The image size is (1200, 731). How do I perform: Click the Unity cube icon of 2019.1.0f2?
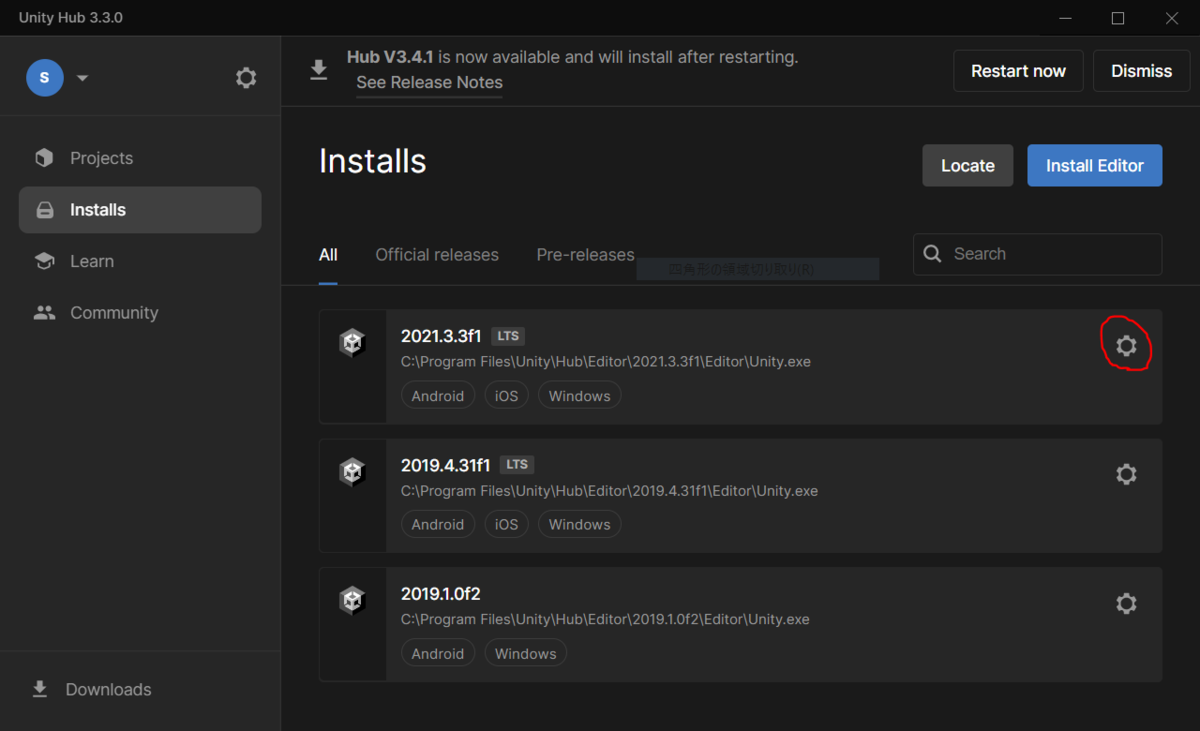pos(352,600)
